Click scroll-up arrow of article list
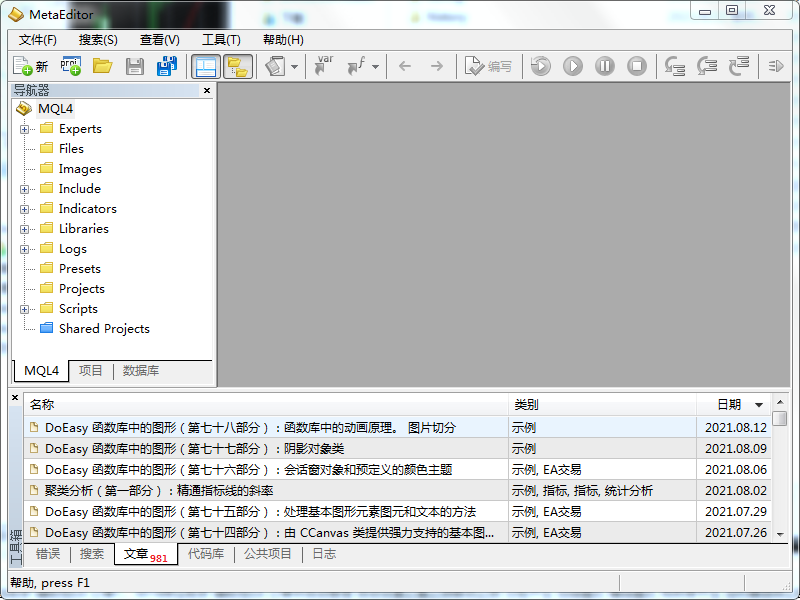Viewport: 800px width, 600px height. click(780, 402)
